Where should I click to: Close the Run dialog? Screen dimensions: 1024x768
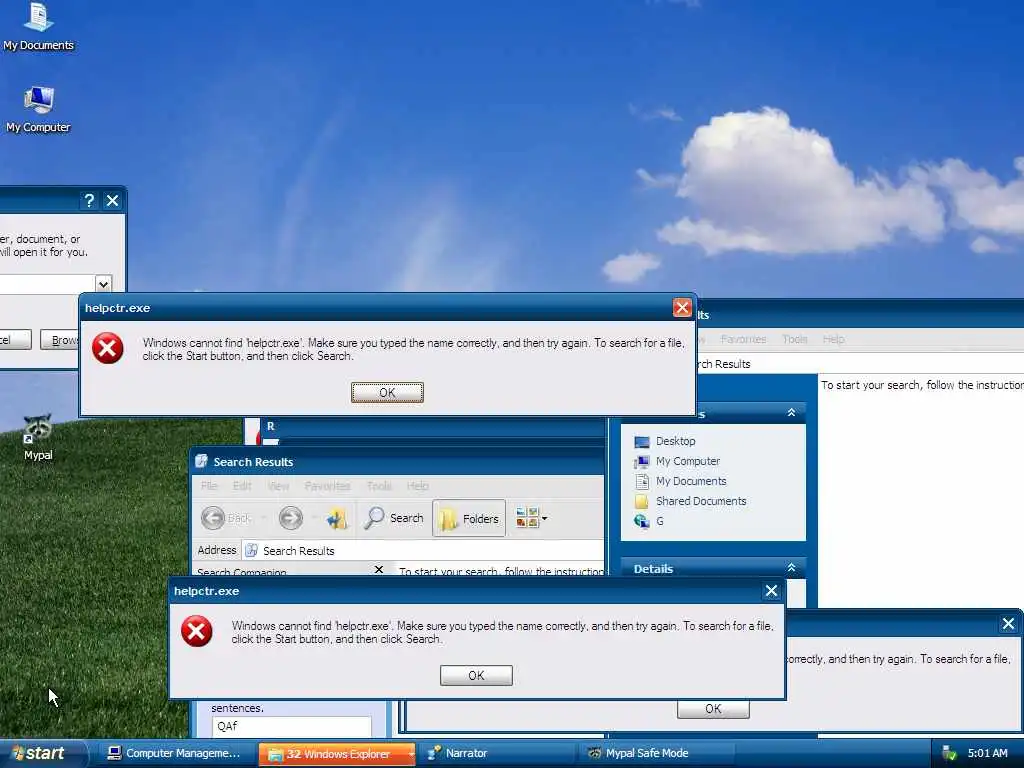pos(112,200)
